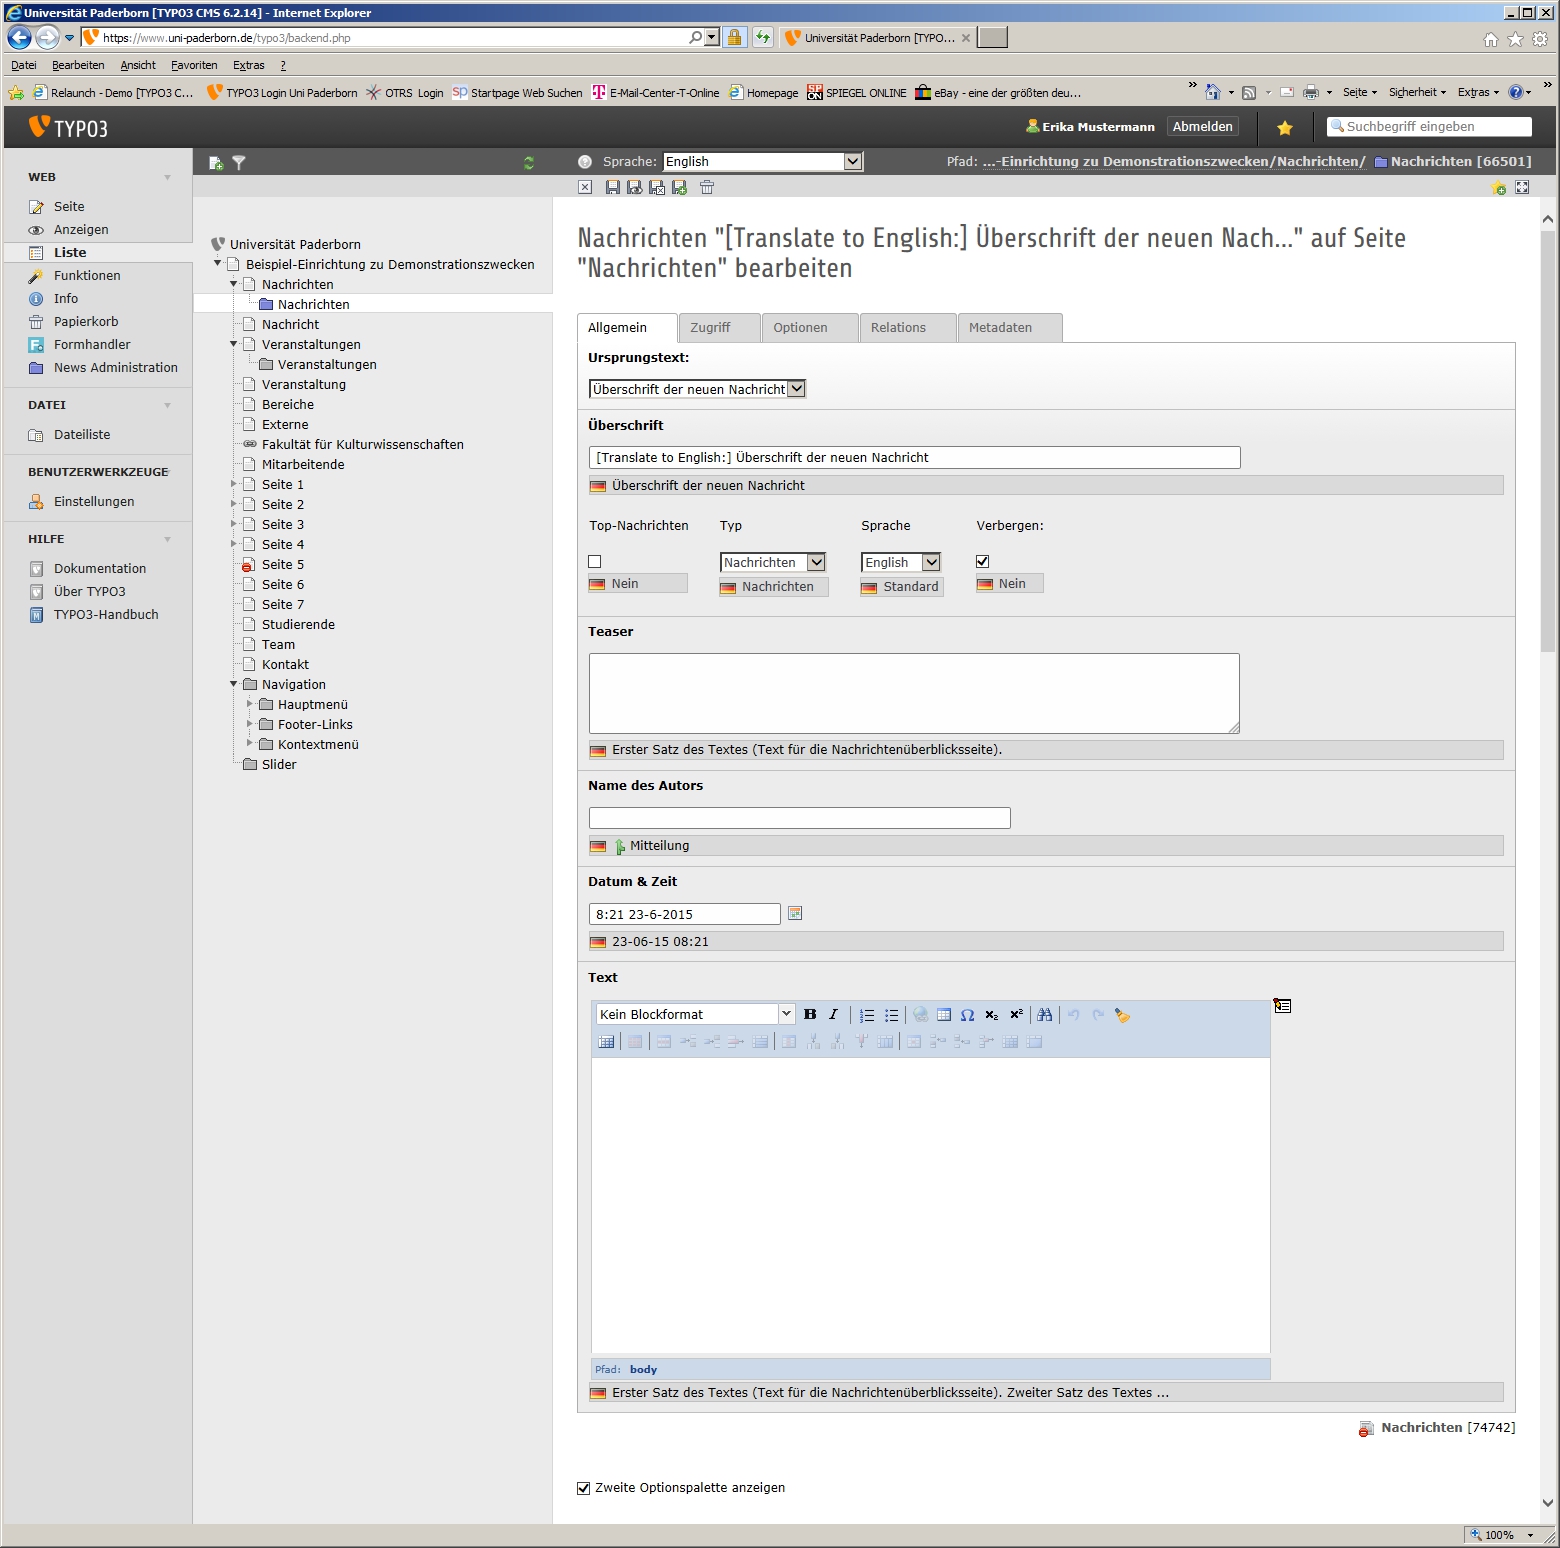Toggle italic in the text editor

(x=833, y=1014)
